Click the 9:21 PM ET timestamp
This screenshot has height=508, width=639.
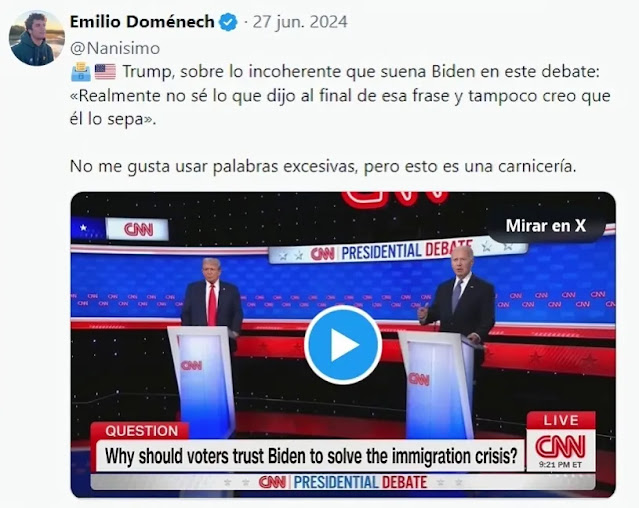point(560,465)
